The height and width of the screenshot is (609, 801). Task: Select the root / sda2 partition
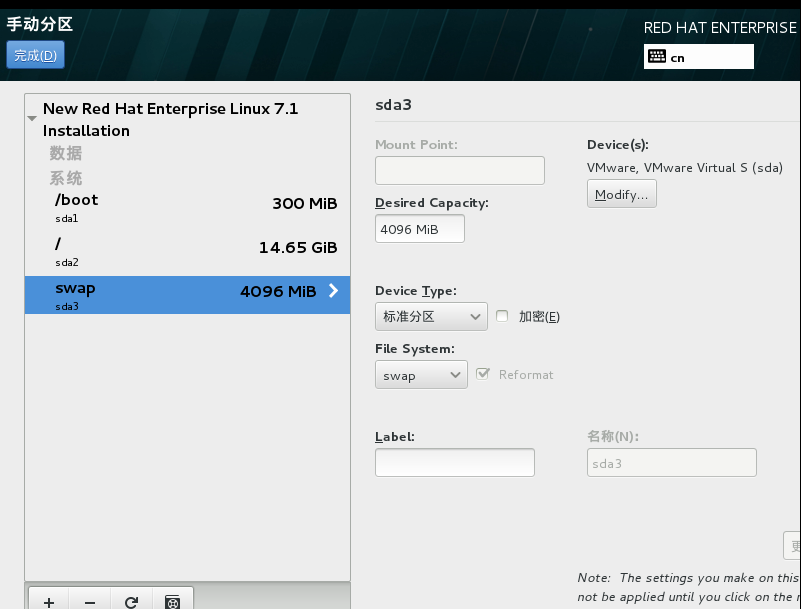pos(187,251)
